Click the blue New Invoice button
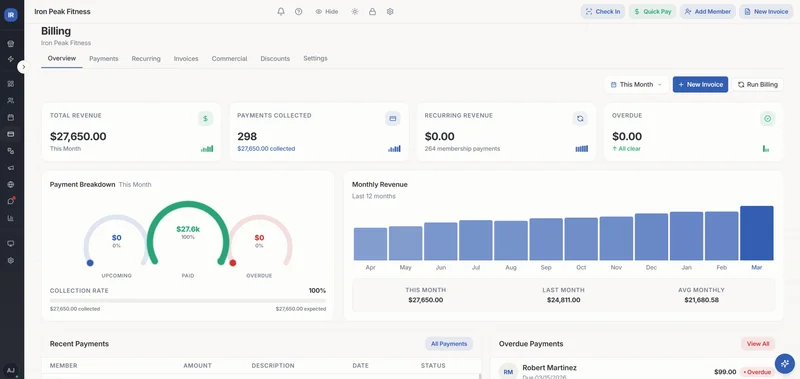800x379 pixels. 701,85
